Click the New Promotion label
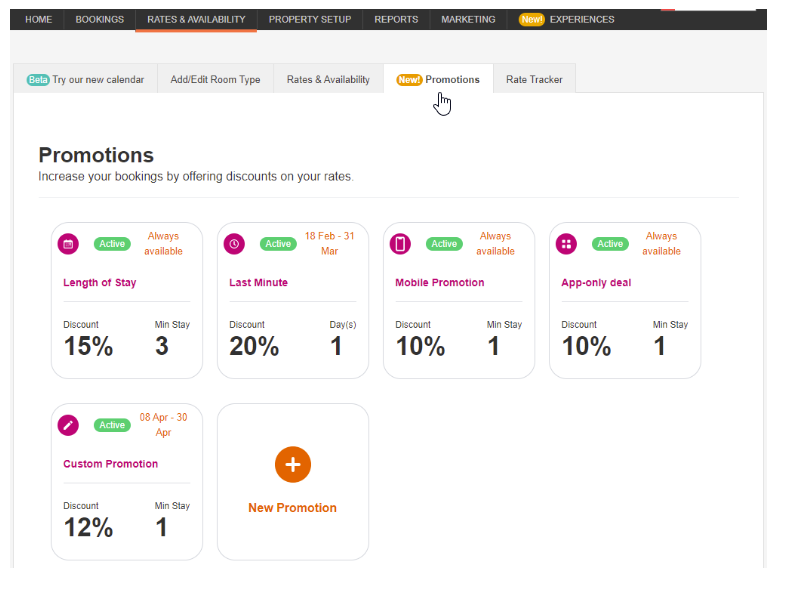This screenshot has width=793, height=591. tap(292, 508)
